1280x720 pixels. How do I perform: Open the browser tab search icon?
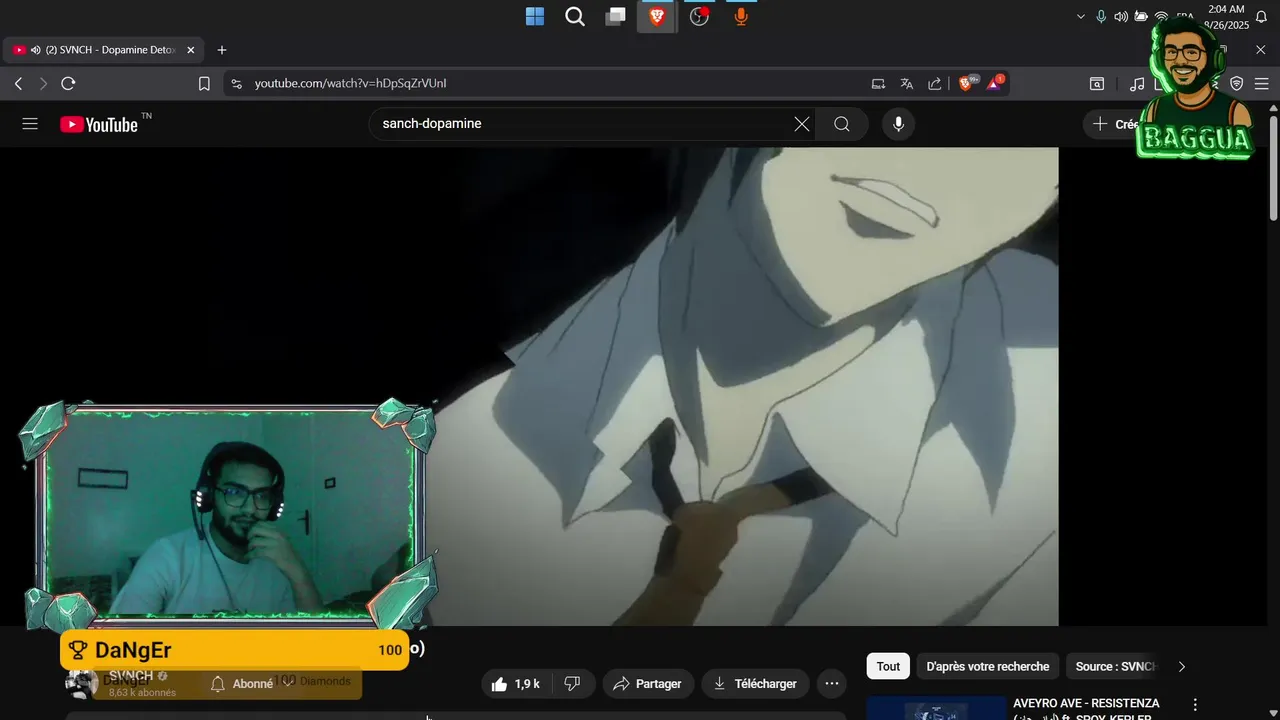tap(1097, 84)
